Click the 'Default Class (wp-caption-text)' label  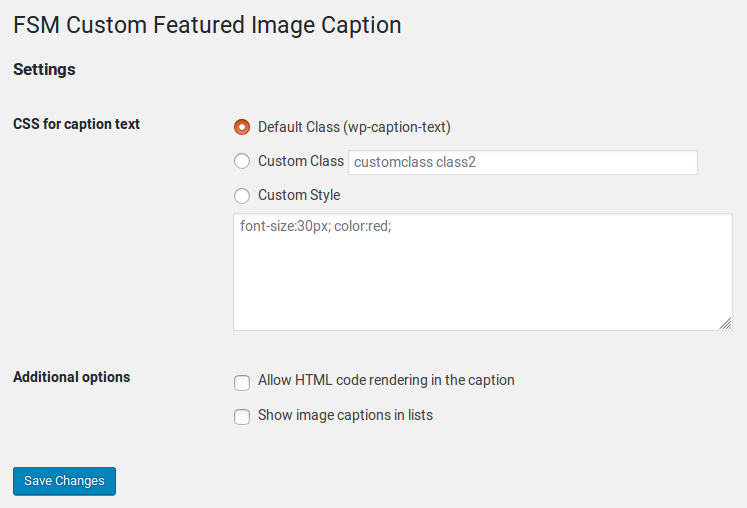pyautogui.click(x=354, y=127)
